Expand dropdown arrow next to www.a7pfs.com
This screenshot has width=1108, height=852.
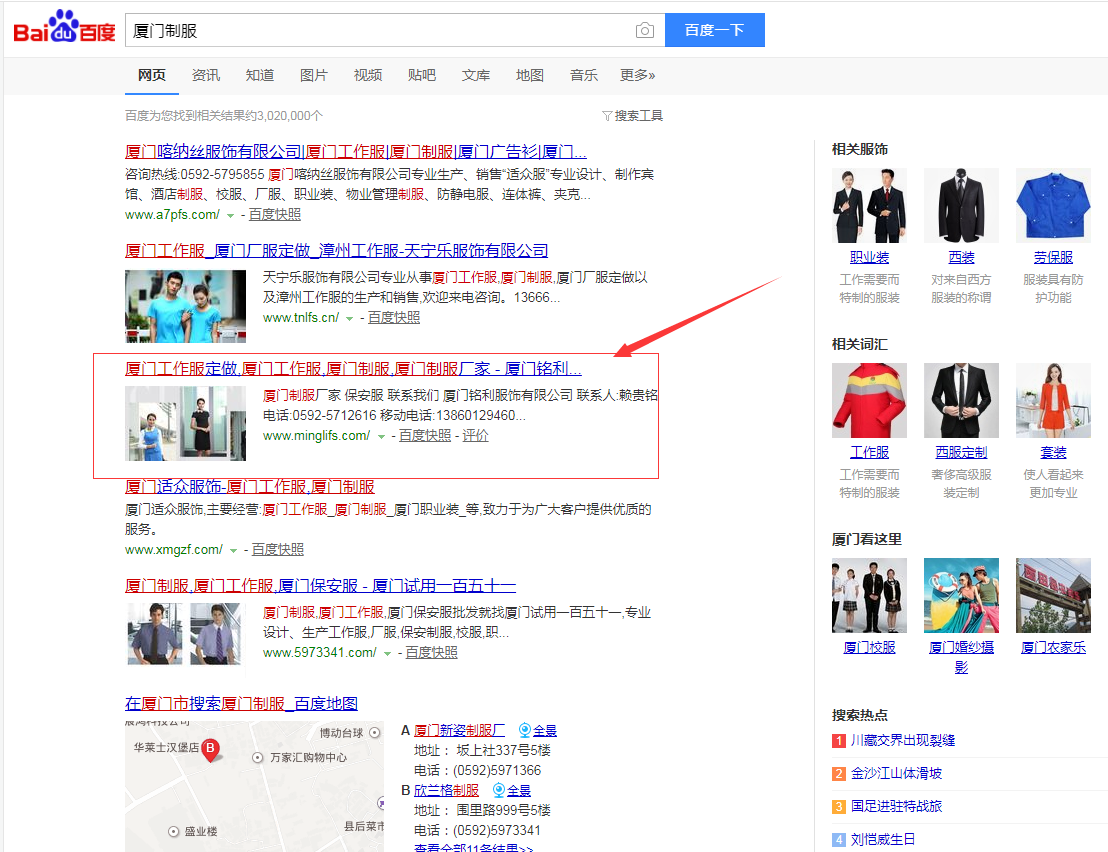(x=231, y=215)
